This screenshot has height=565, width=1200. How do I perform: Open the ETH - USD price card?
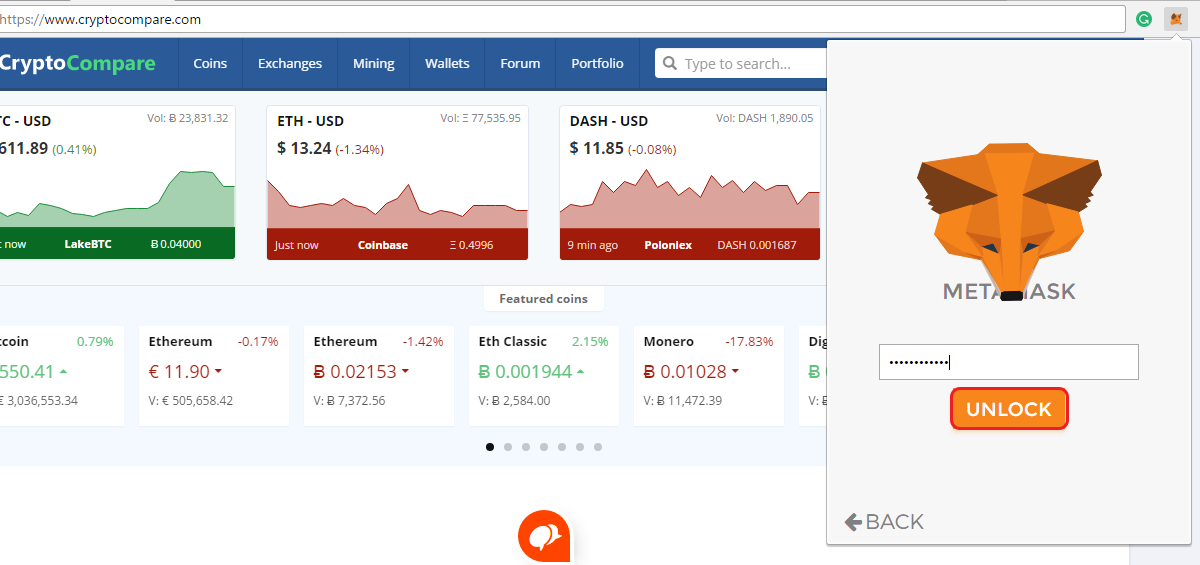[397, 183]
